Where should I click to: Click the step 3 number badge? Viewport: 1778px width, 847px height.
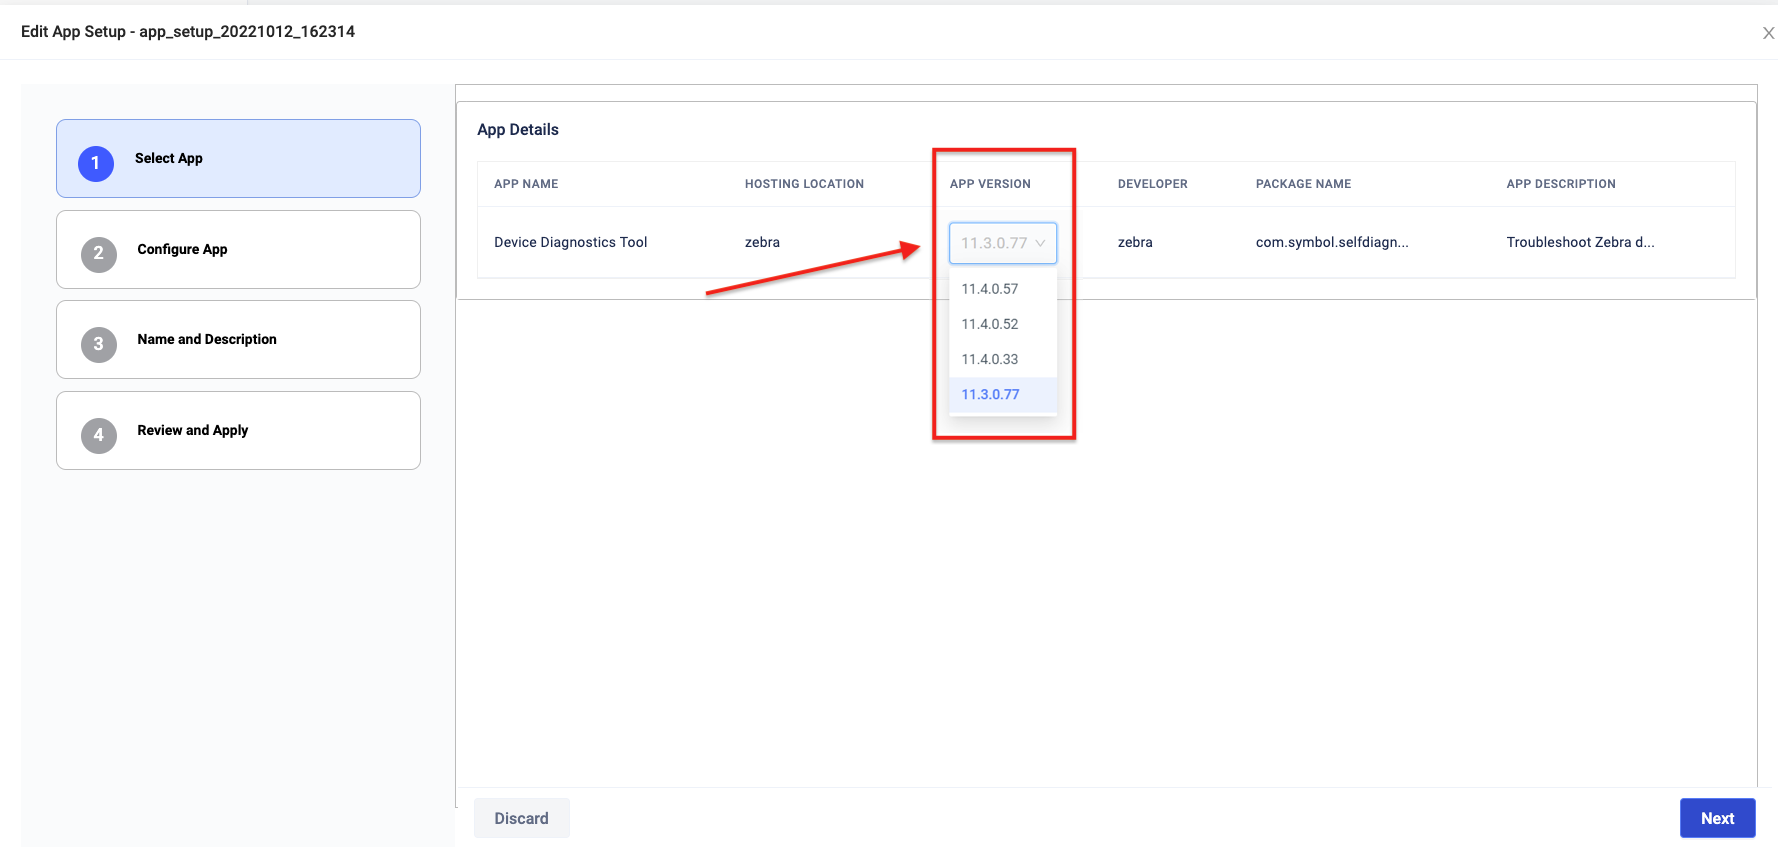(98, 344)
